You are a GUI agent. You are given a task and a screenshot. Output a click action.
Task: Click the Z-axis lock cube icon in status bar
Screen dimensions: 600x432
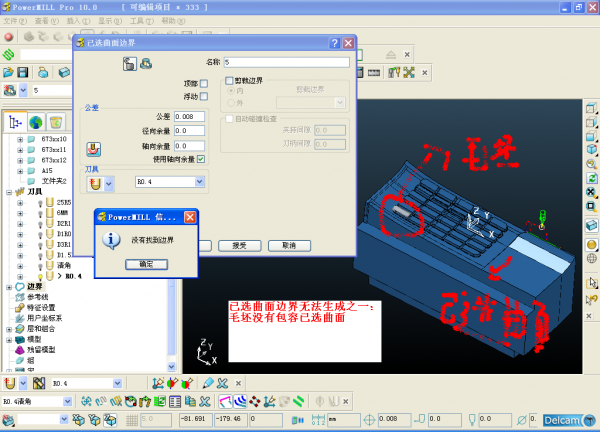pos(110,420)
